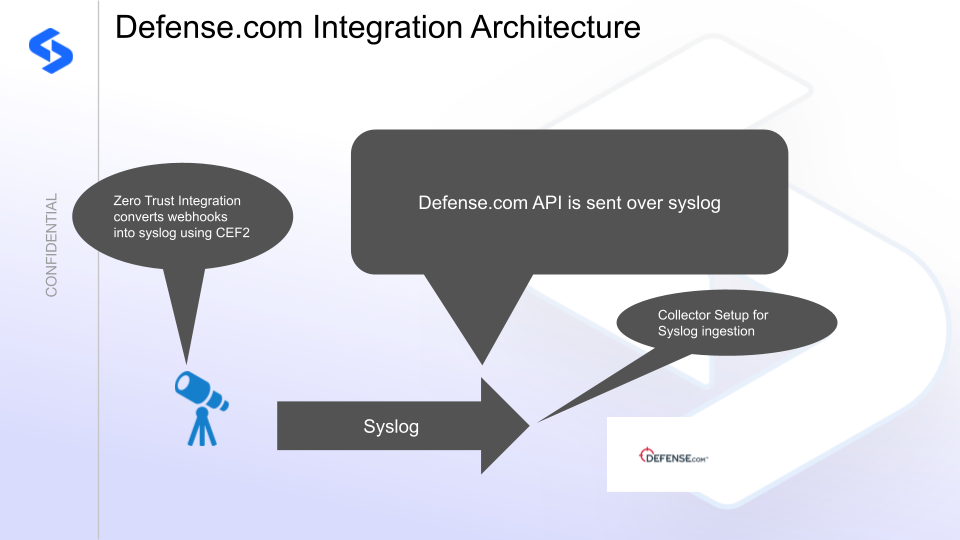The image size is (960, 540).
Task: Click the Syslog arrow's pointed arrowhead
Action: [x=508, y=426]
